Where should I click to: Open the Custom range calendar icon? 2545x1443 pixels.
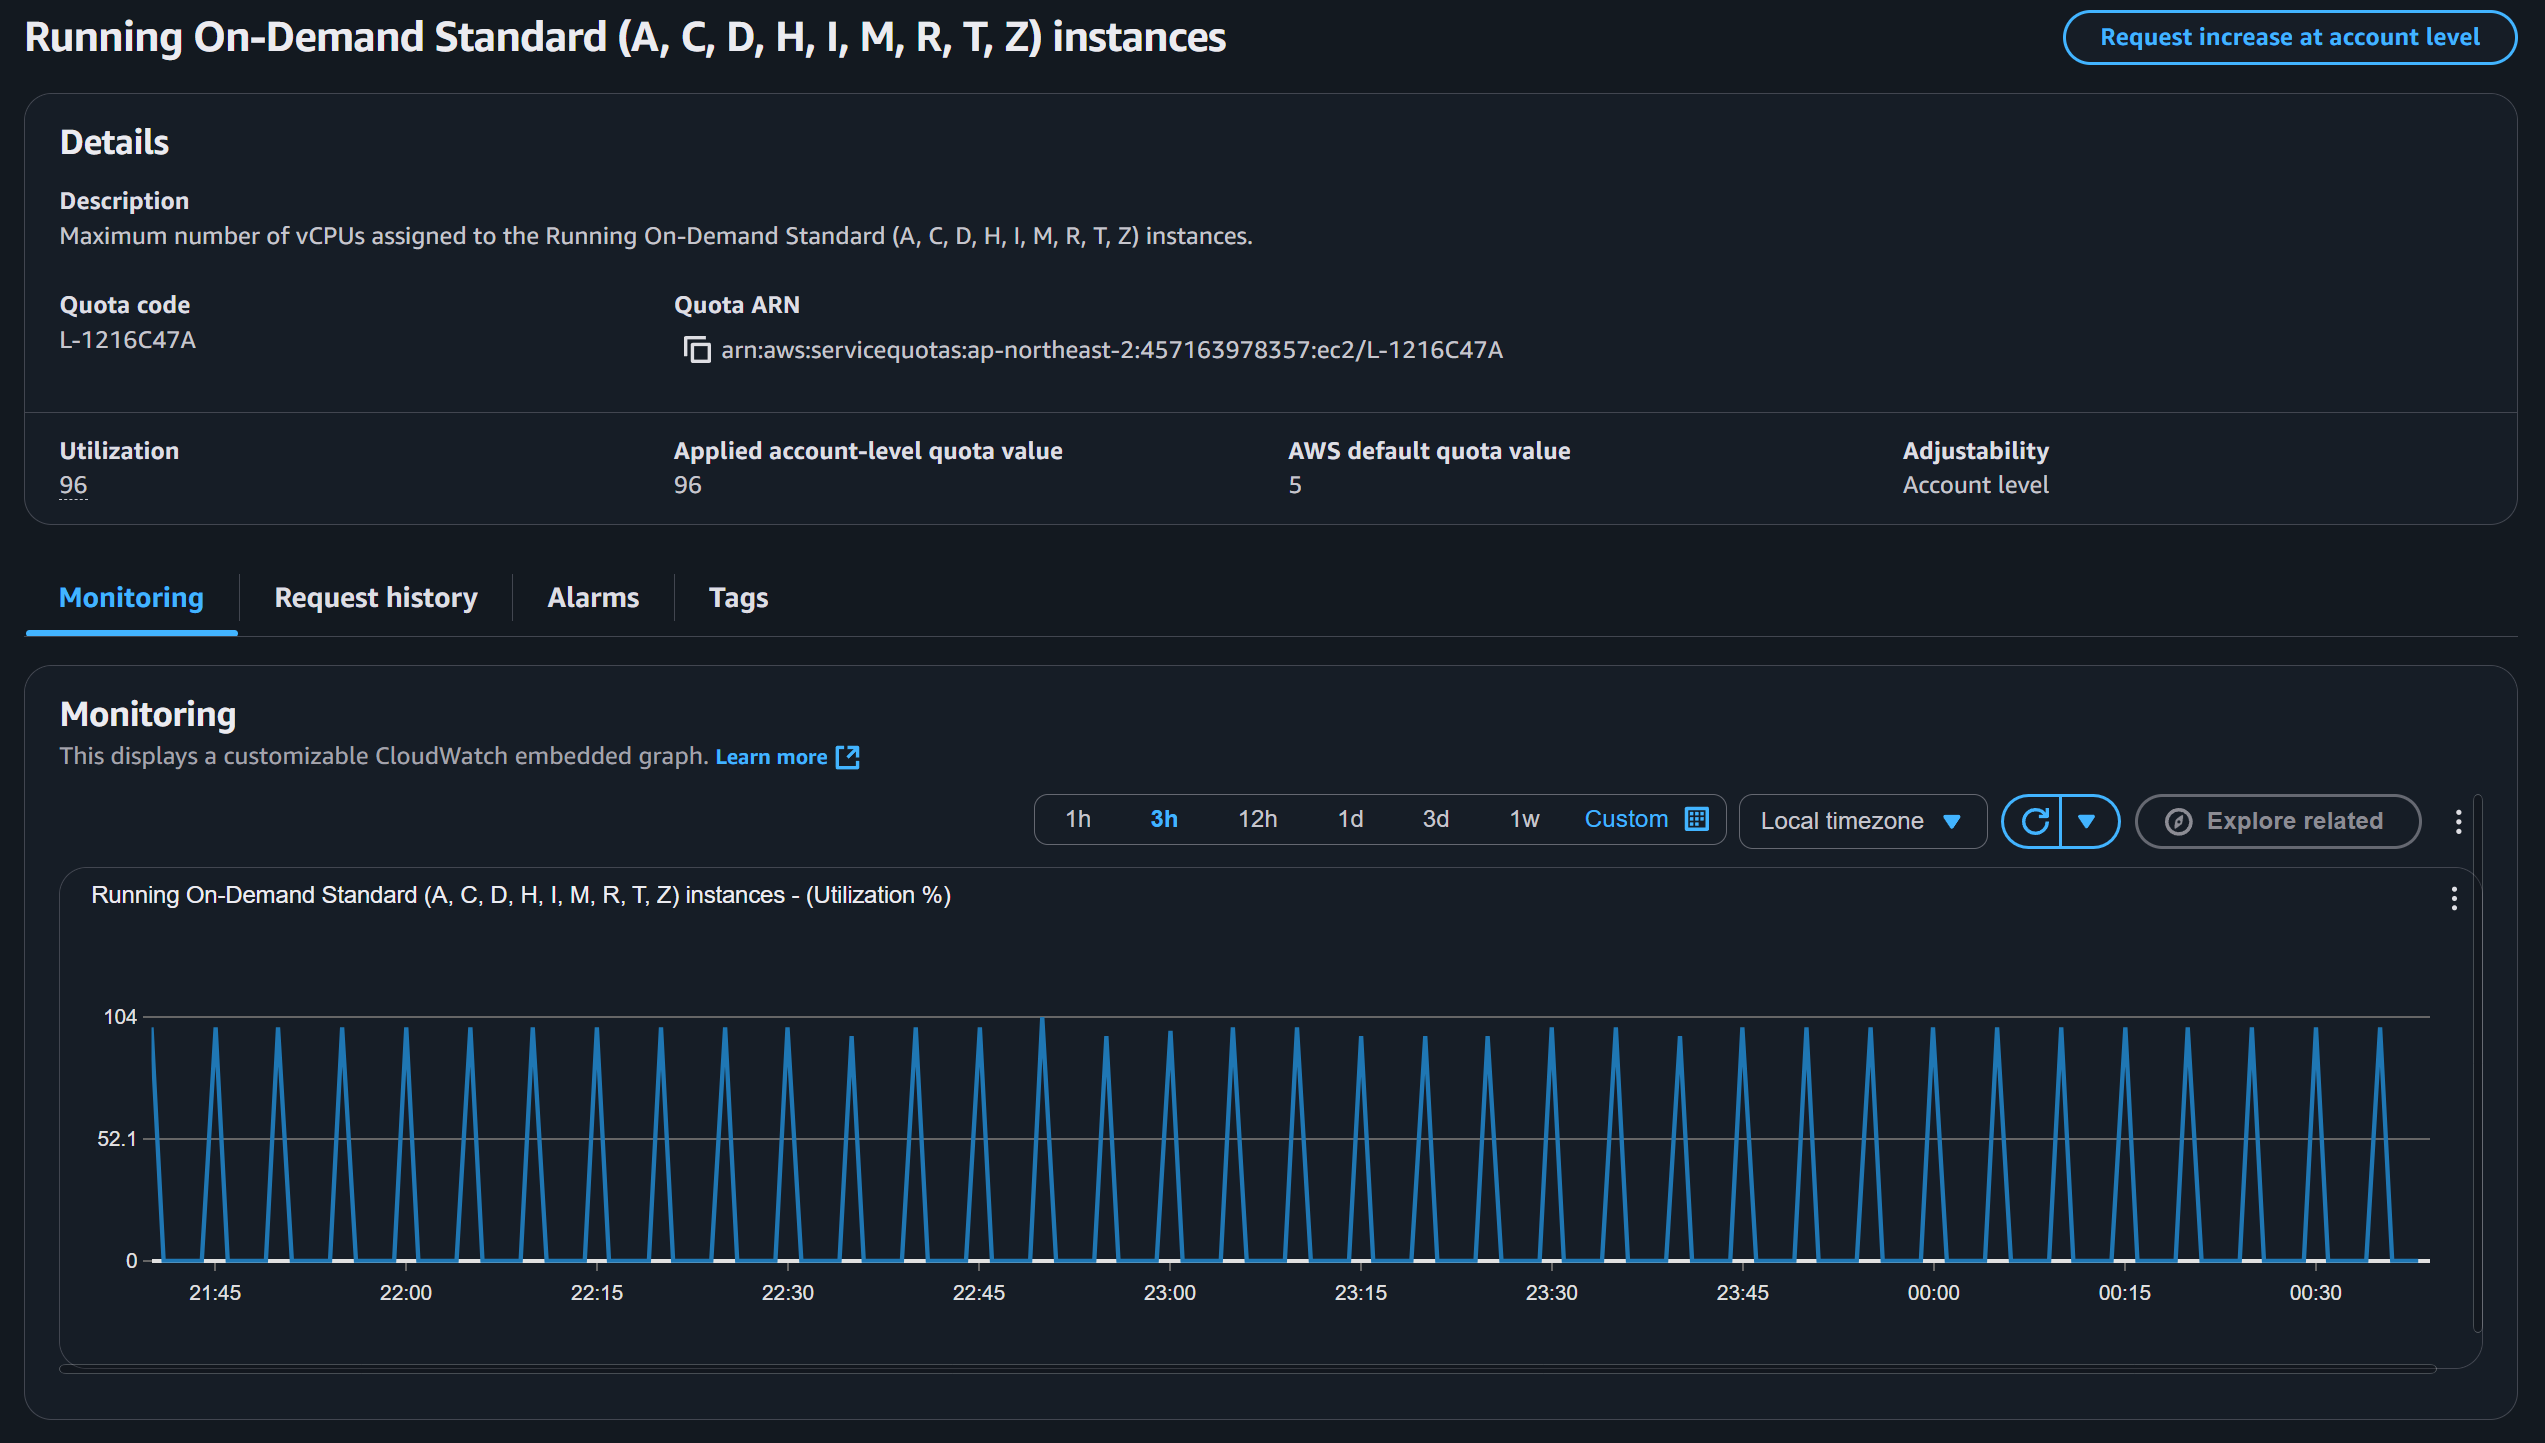(1697, 819)
